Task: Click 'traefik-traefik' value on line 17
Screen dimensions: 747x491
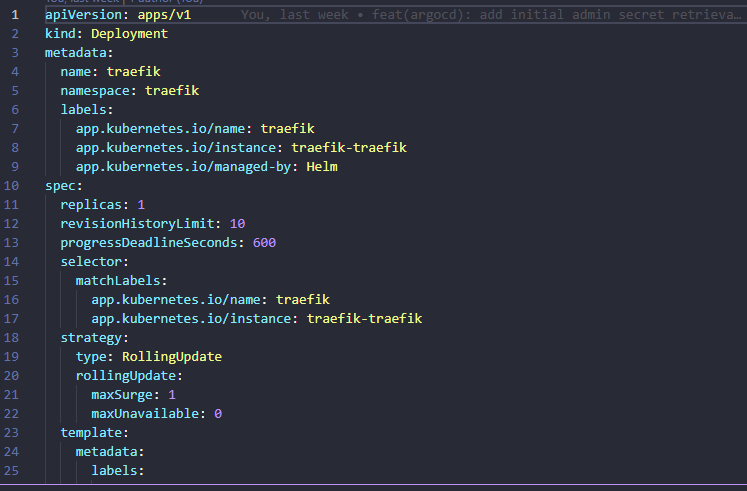Action: (x=364, y=319)
